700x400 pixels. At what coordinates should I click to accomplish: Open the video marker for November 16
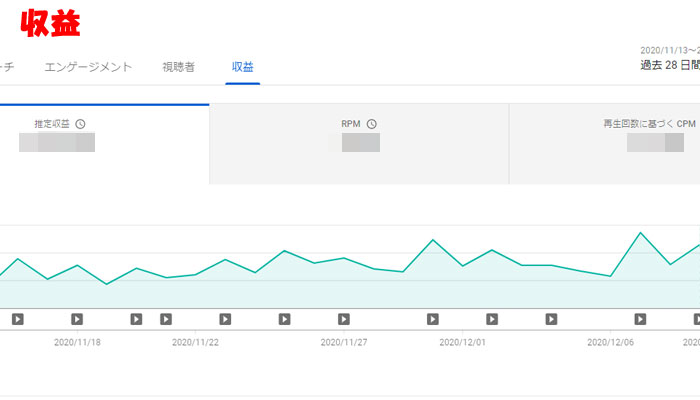(x=18, y=319)
